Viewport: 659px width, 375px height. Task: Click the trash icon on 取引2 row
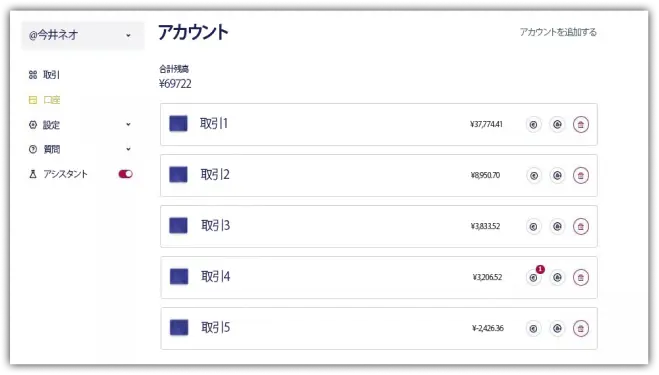580,175
